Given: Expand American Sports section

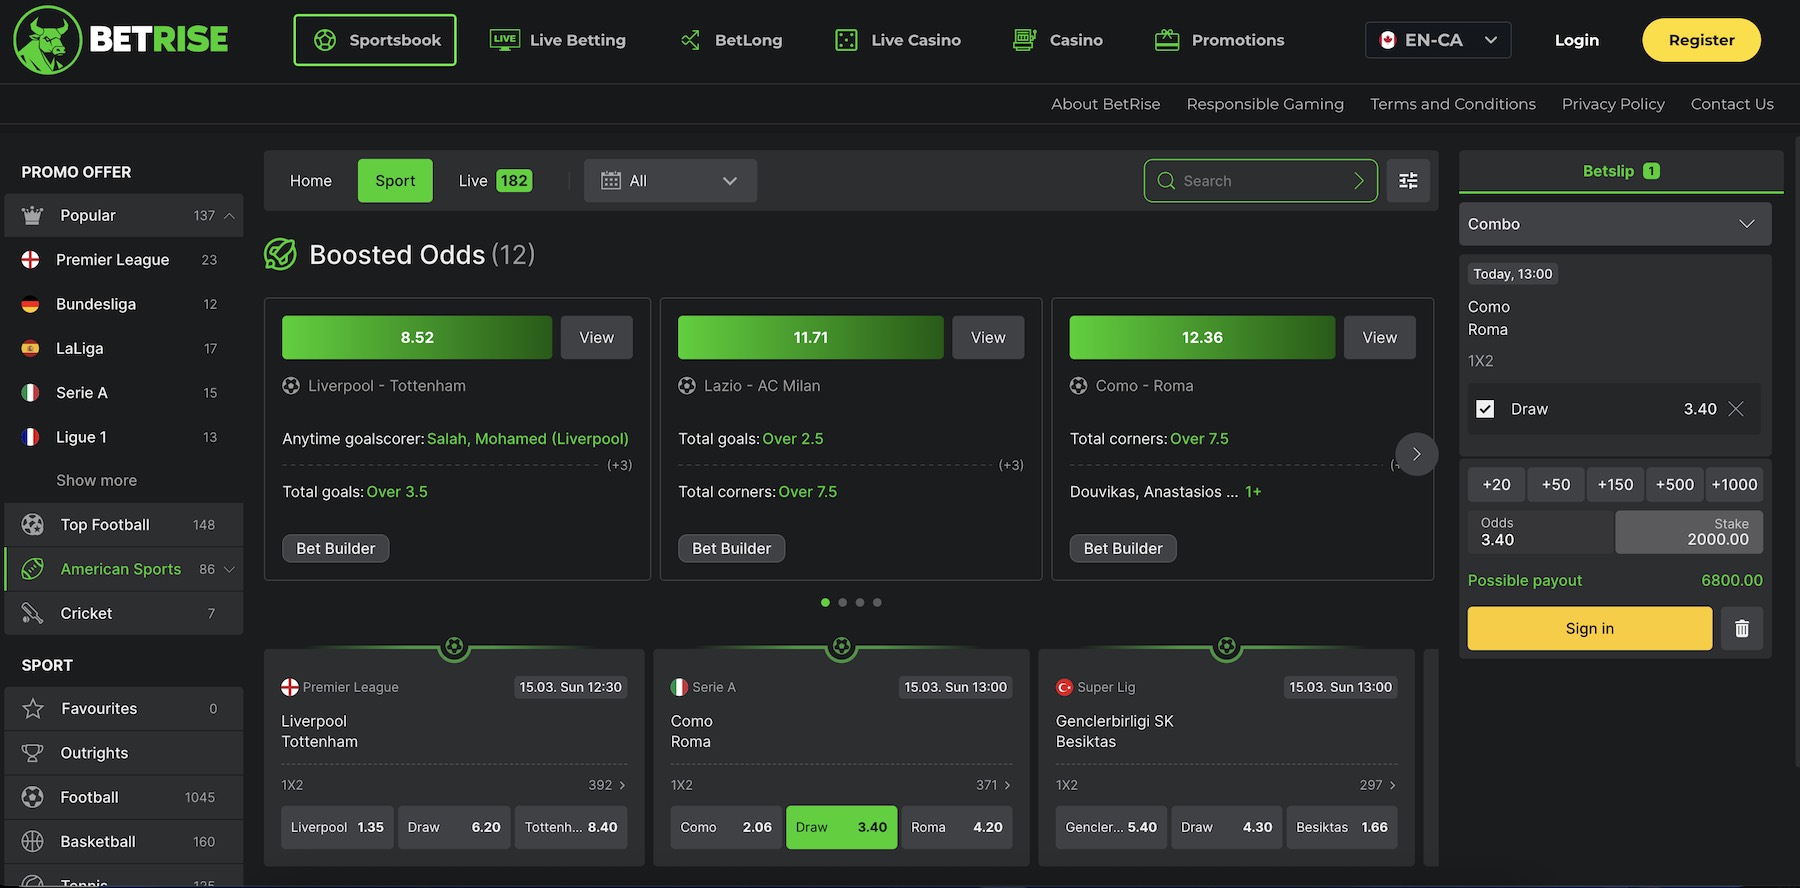Looking at the screenshot, I should (x=229, y=569).
